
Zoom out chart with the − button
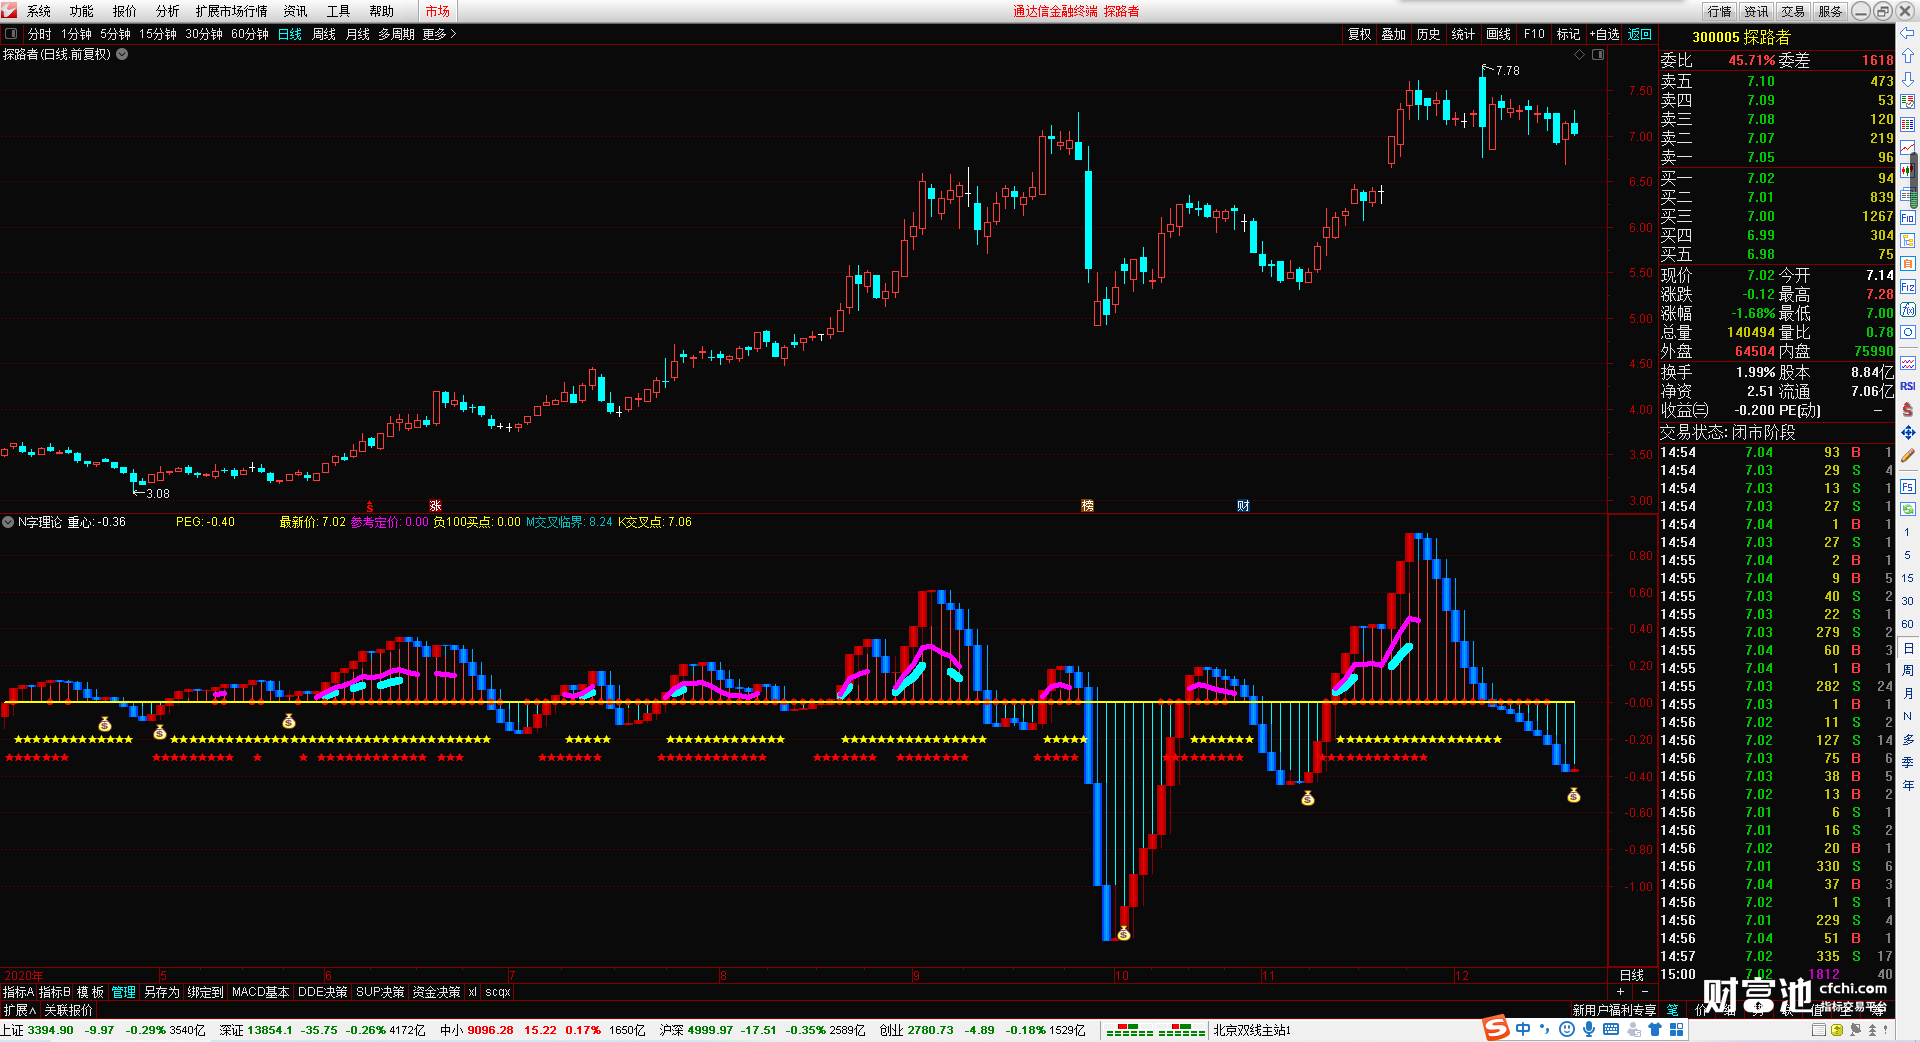1645,992
